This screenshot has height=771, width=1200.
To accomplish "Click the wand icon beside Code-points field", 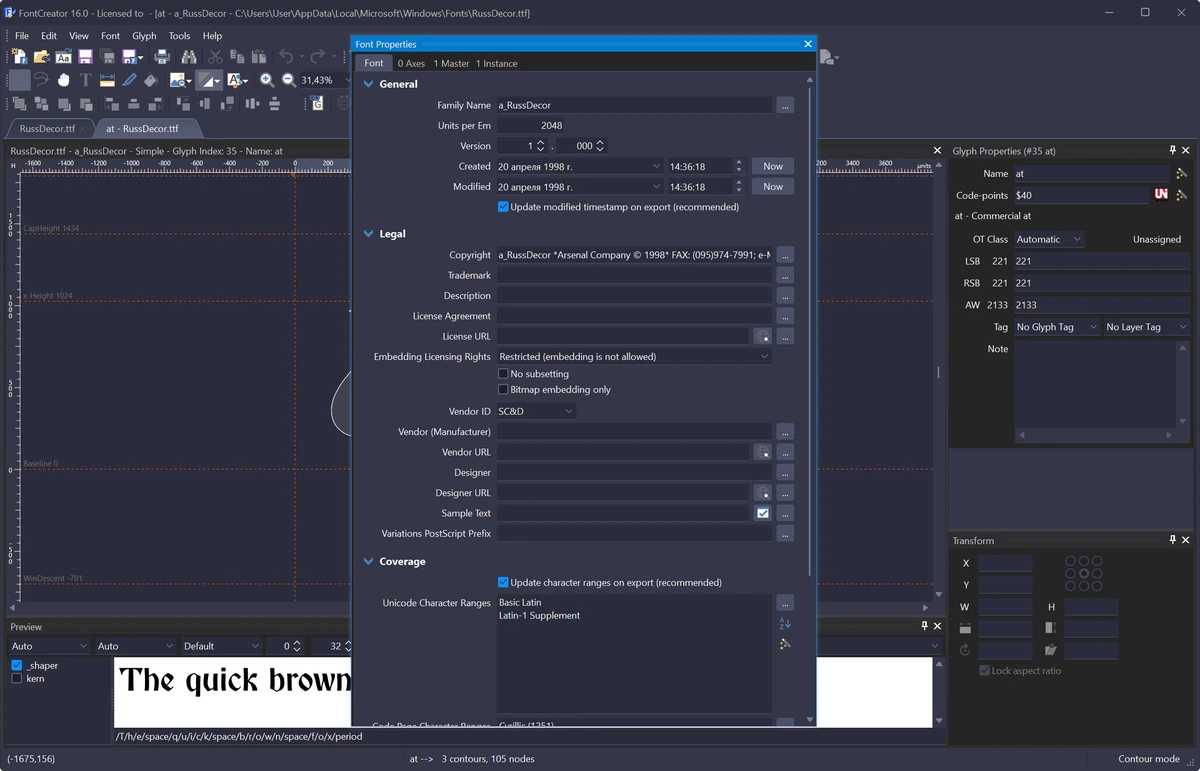I will click(1181, 195).
